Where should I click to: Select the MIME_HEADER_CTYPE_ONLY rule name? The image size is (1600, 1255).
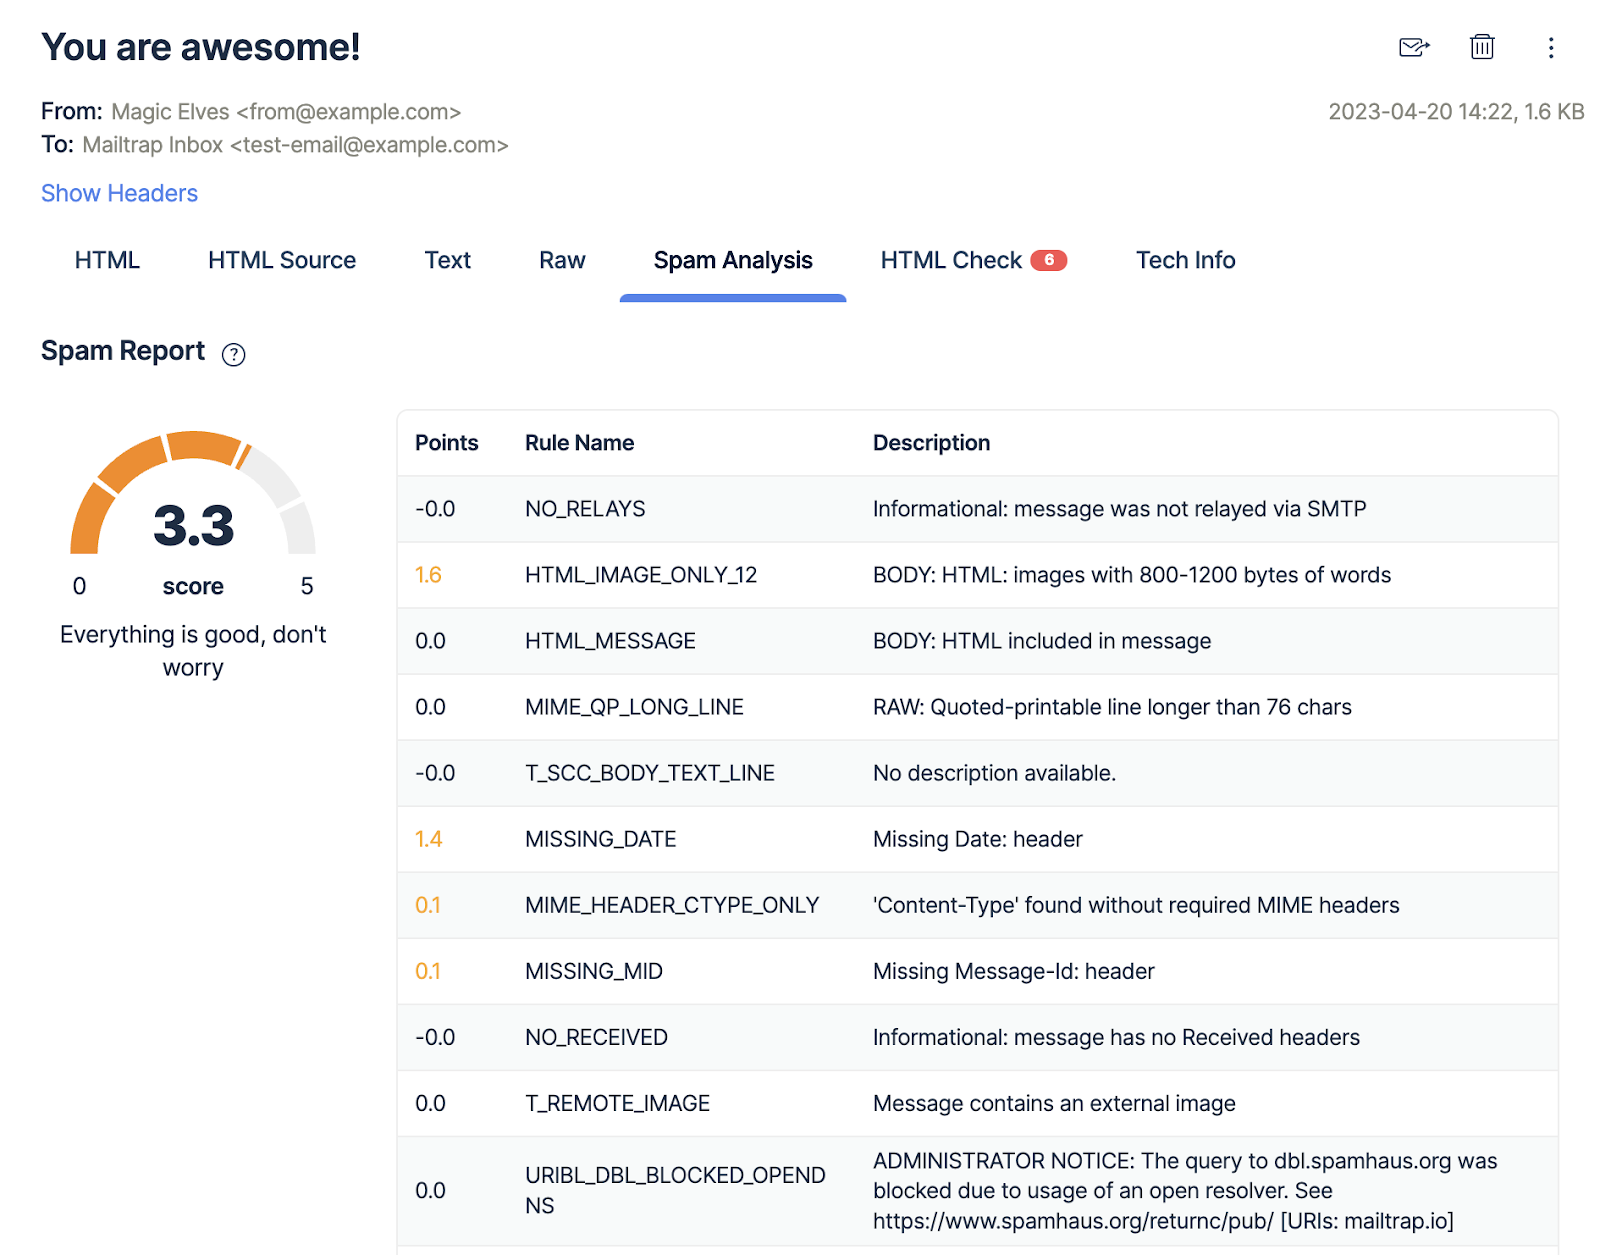coord(672,905)
